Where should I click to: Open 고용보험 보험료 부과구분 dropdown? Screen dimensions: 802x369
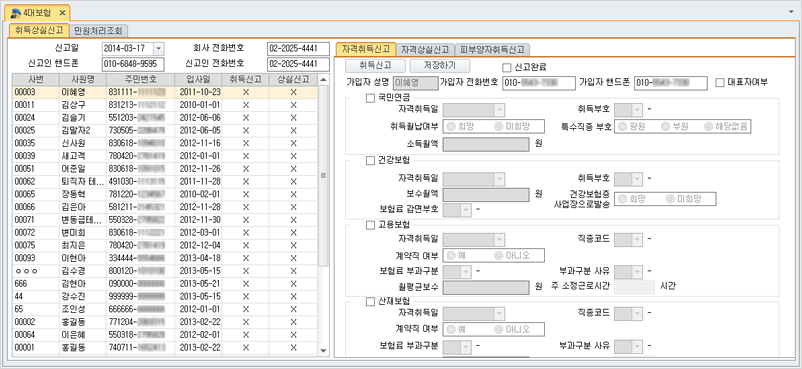click(x=465, y=271)
